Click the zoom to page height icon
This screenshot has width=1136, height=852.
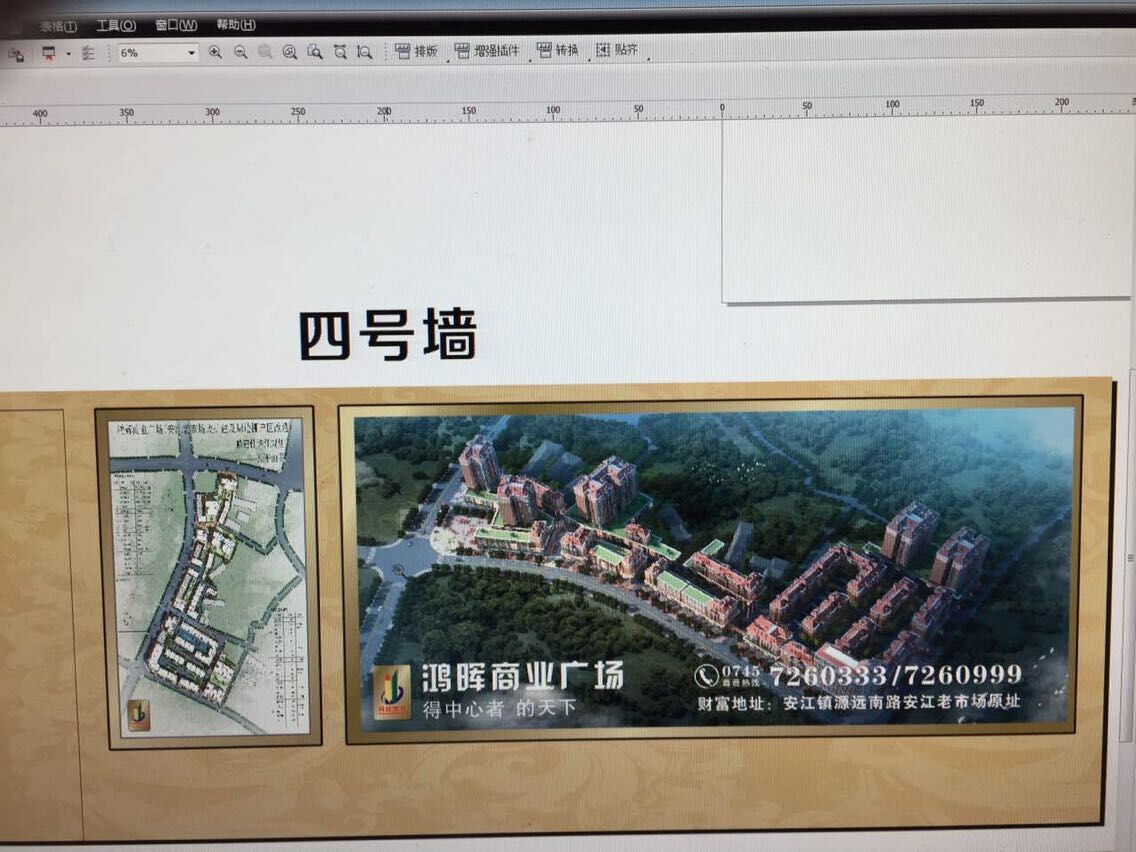(x=364, y=52)
